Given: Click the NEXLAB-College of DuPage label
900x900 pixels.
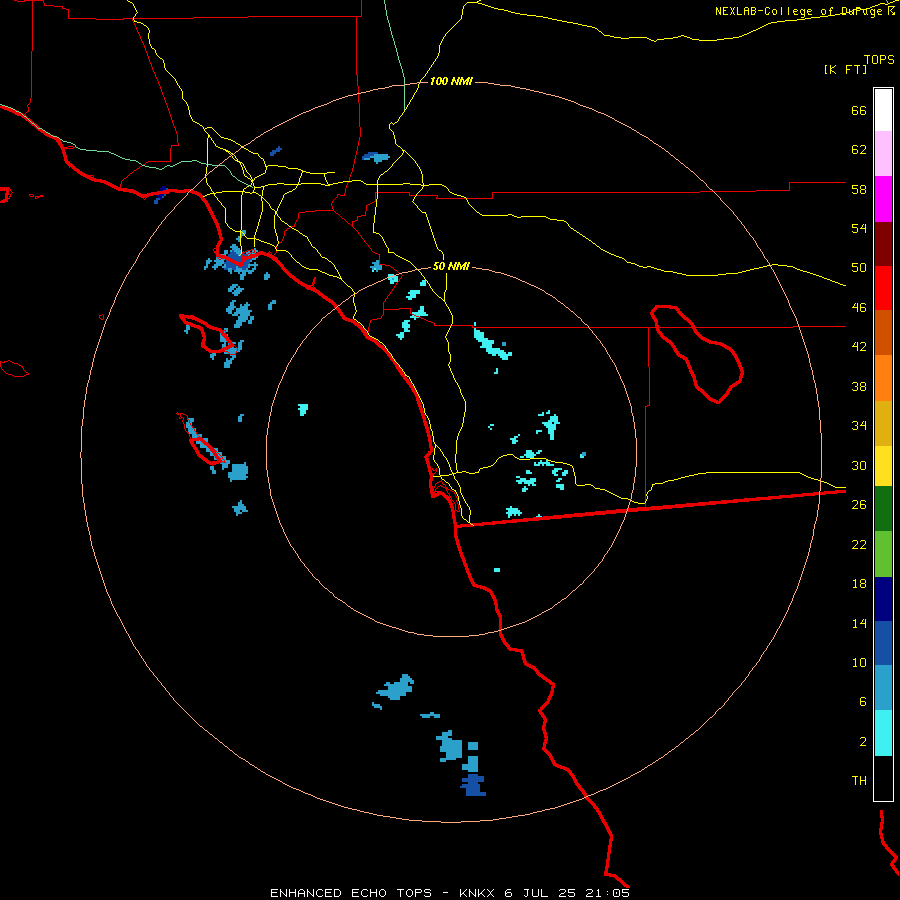Looking at the screenshot, I should click(x=798, y=11).
